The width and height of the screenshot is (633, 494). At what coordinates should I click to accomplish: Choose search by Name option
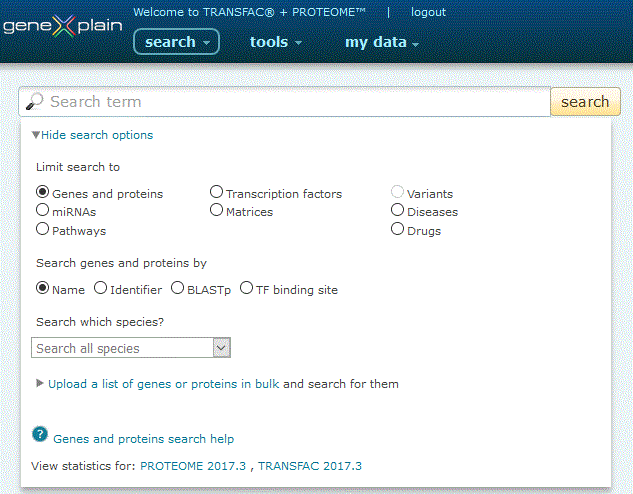pos(42,288)
